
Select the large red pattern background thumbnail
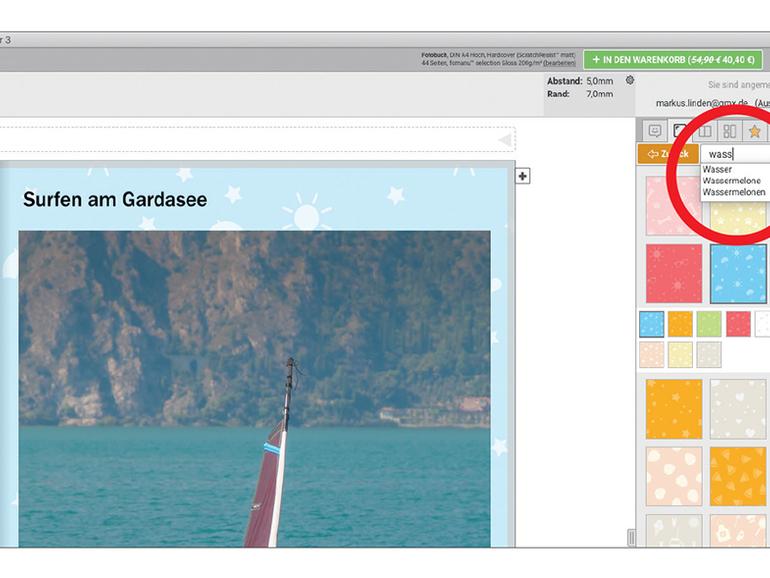674,274
